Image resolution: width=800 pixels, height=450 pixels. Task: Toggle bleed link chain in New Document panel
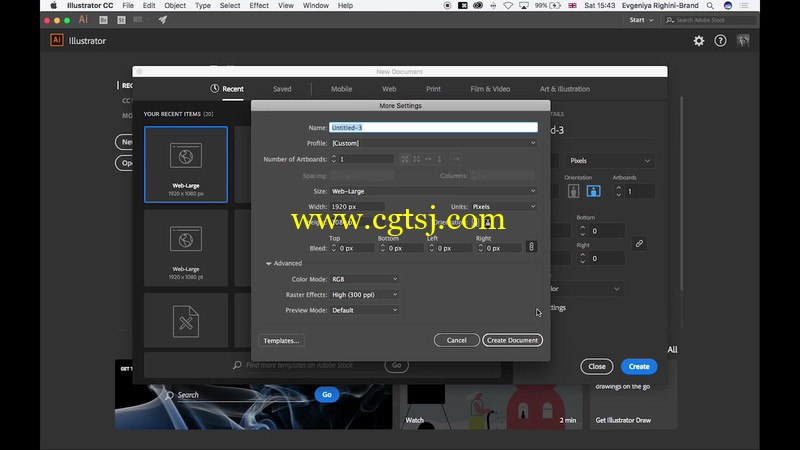[x=639, y=244]
